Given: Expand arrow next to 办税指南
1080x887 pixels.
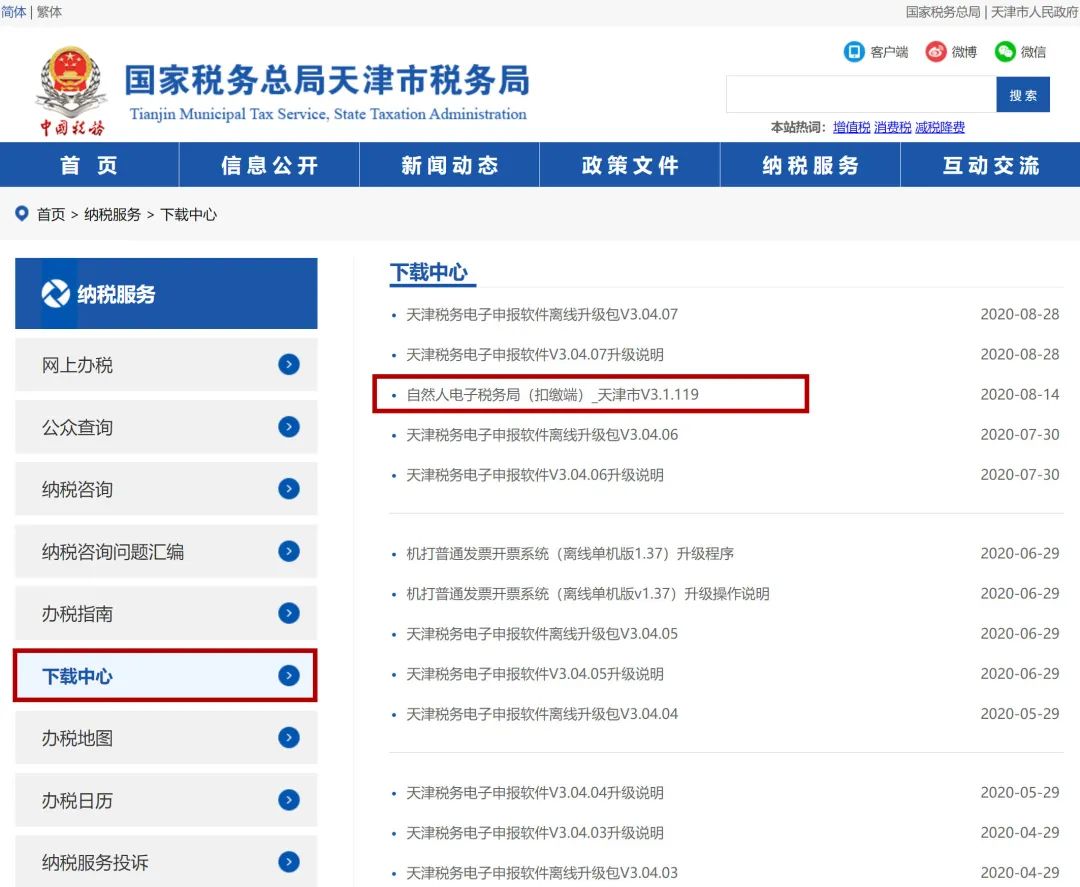Looking at the screenshot, I should pos(289,613).
